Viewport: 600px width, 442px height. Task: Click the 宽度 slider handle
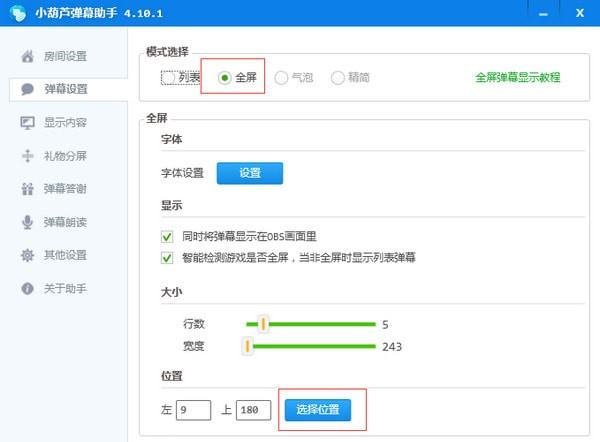coord(247,346)
